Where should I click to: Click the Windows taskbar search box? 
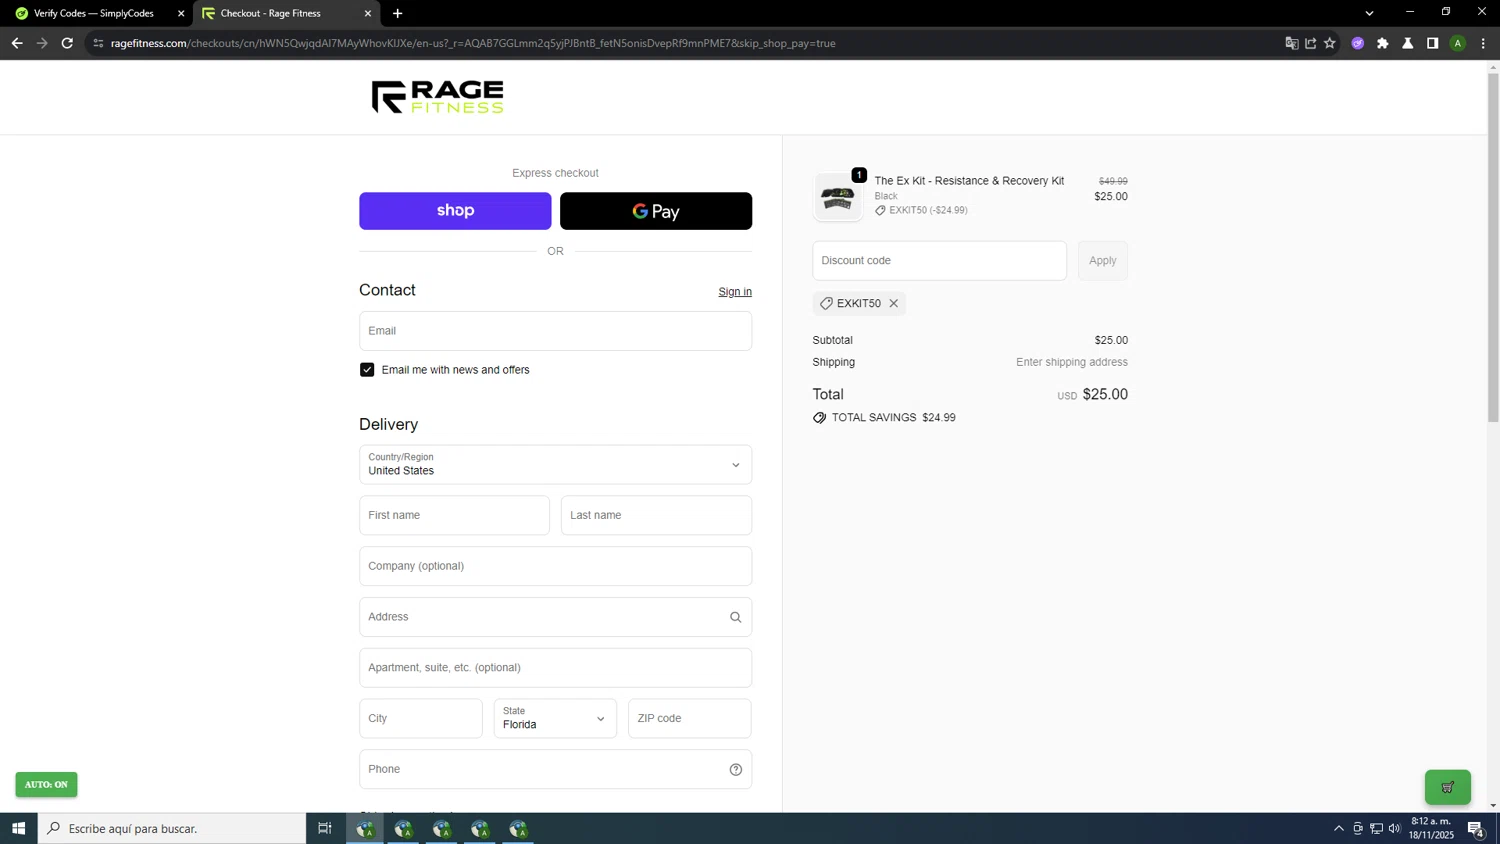[x=172, y=828]
